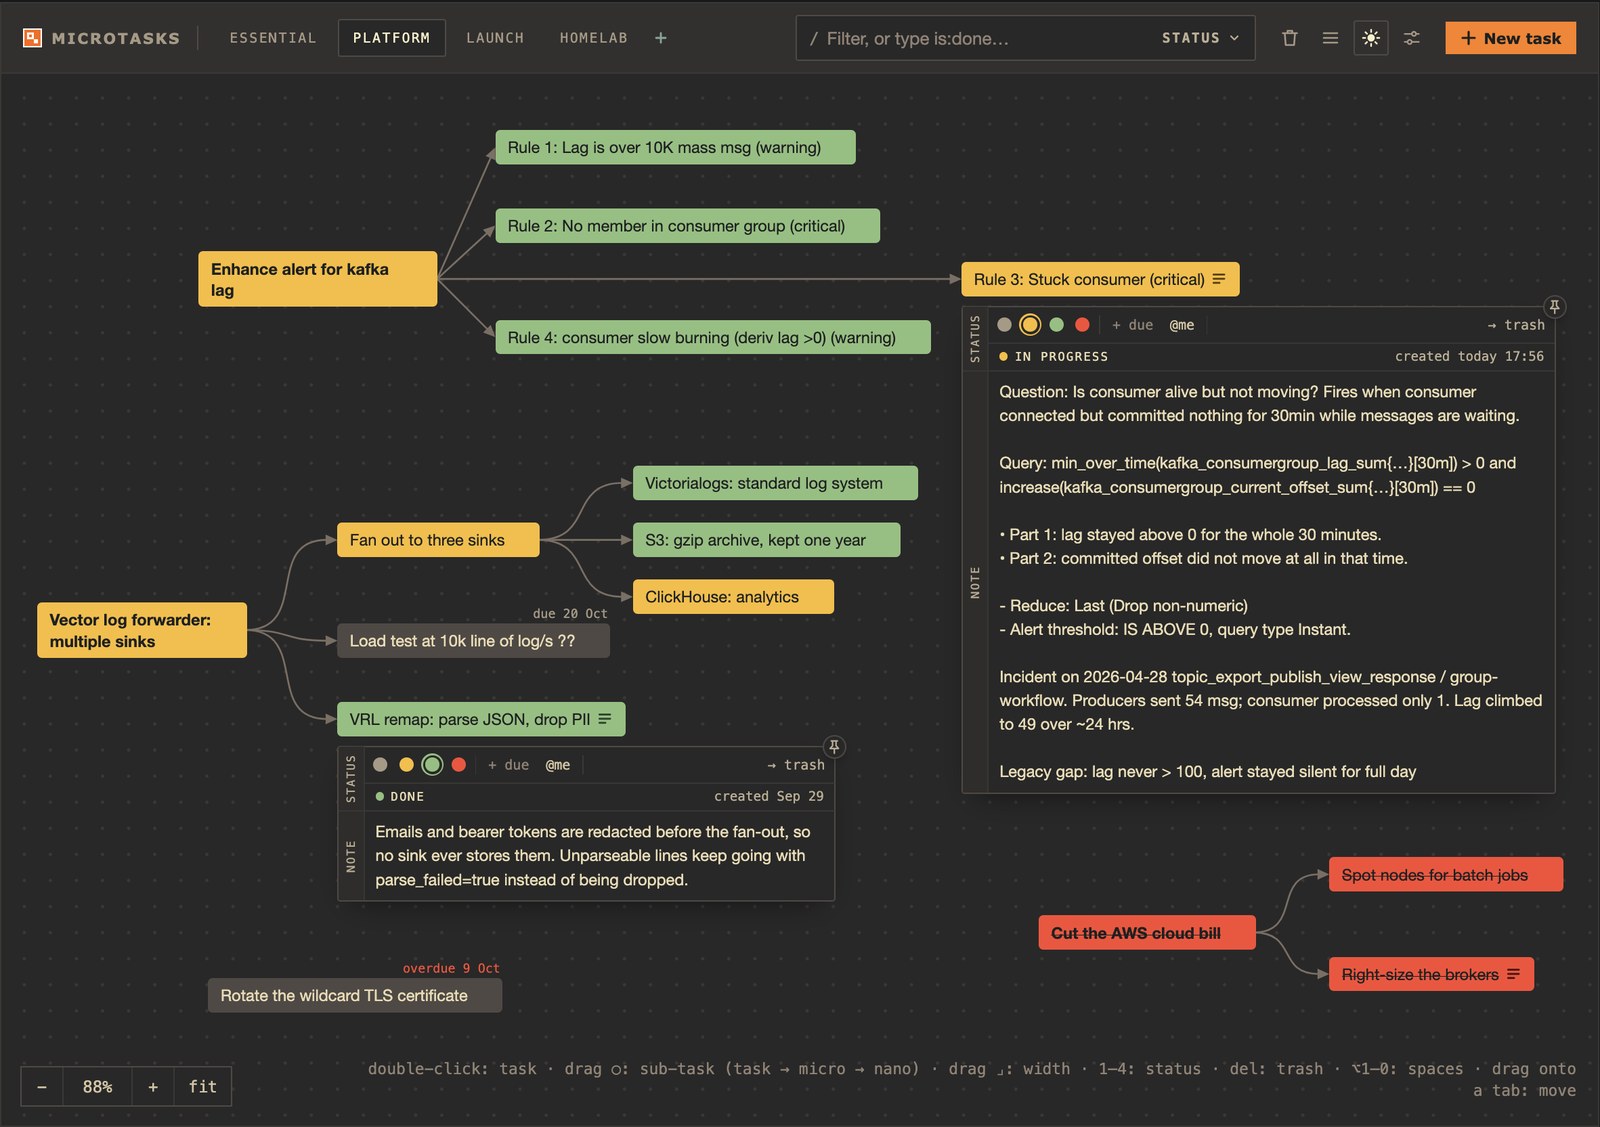Select the PLATFORM tab
The height and width of the screenshot is (1127, 1600).
click(391, 38)
